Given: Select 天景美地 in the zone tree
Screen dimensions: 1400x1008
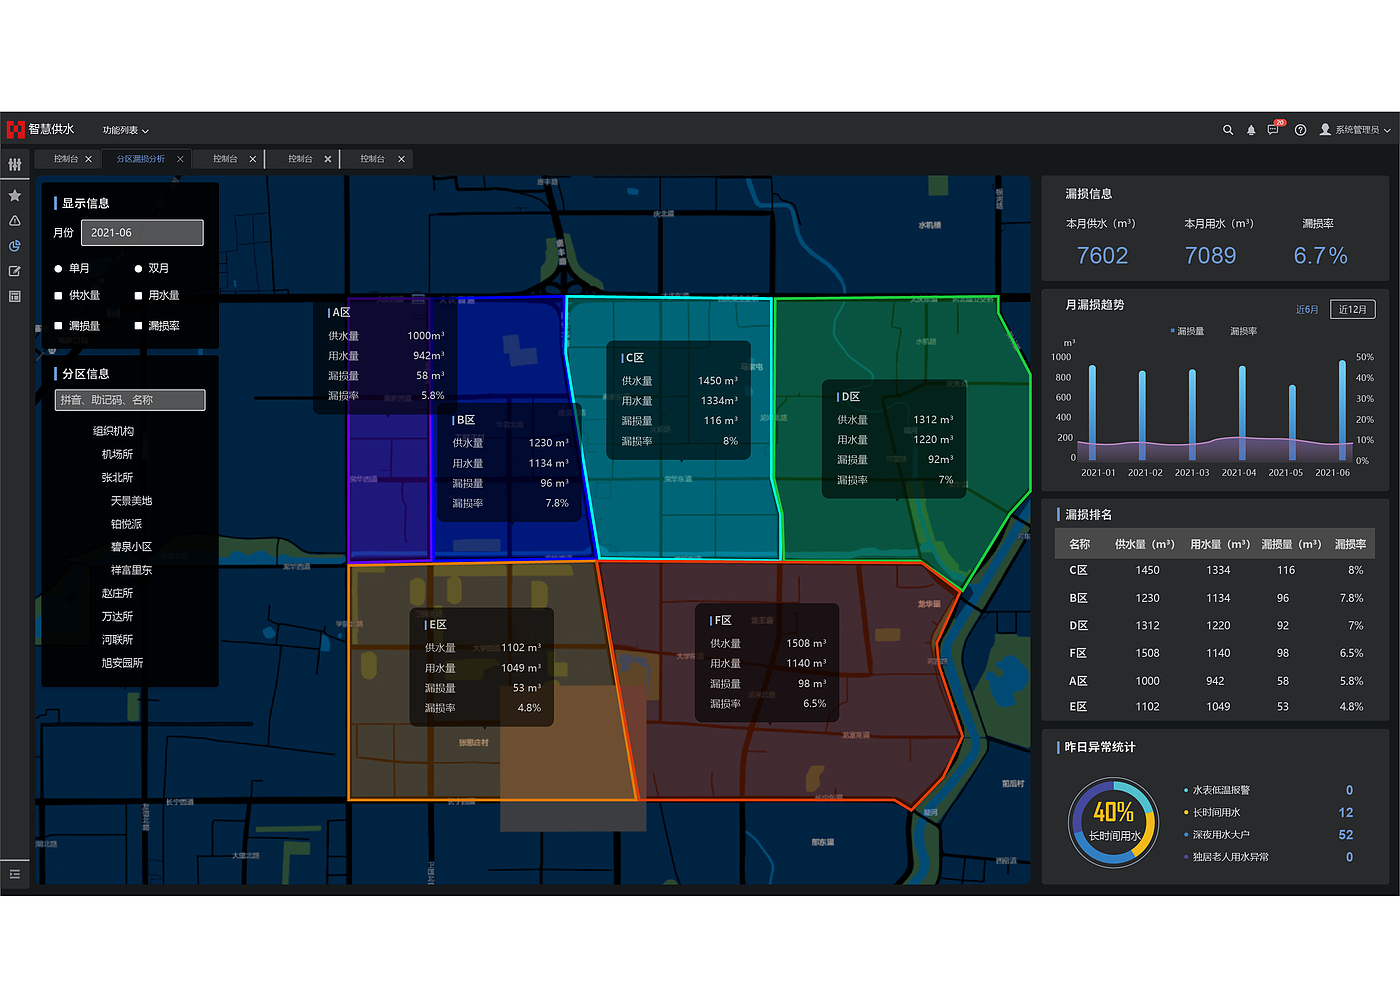Looking at the screenshot, I should point(131,501).
